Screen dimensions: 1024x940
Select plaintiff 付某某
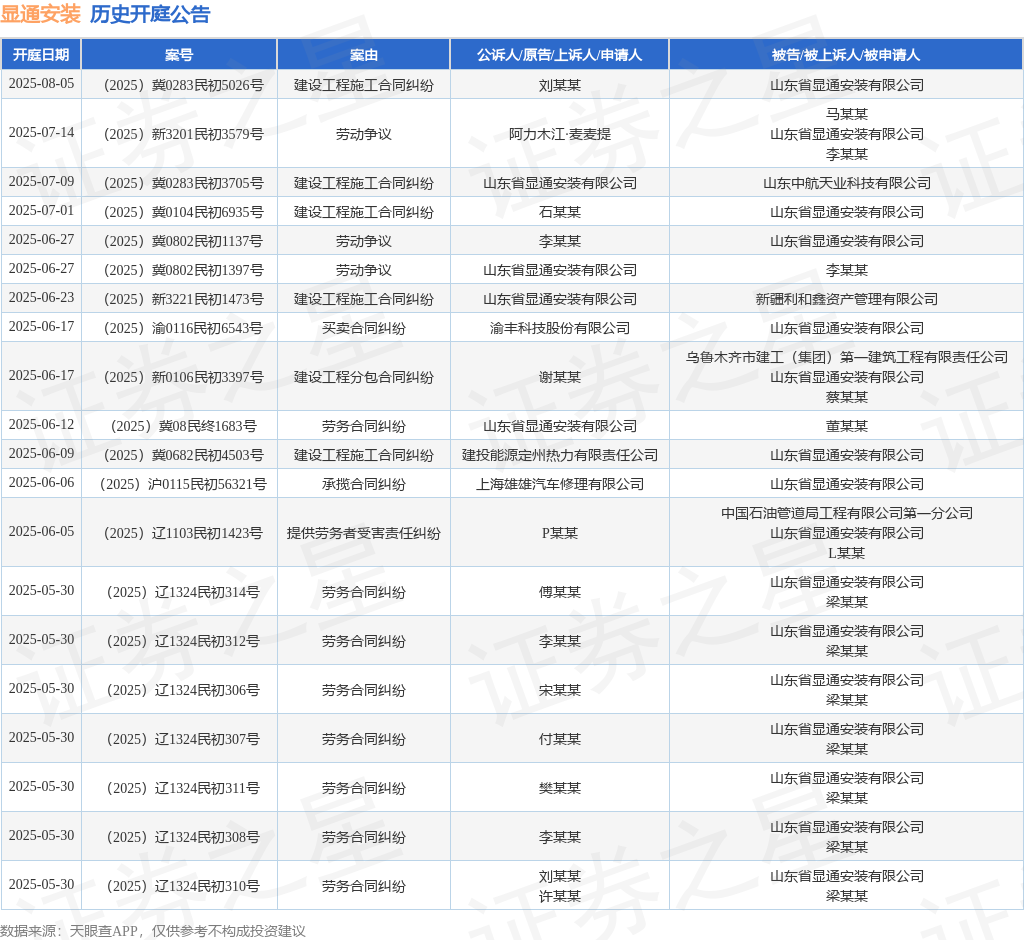point(560,739)
